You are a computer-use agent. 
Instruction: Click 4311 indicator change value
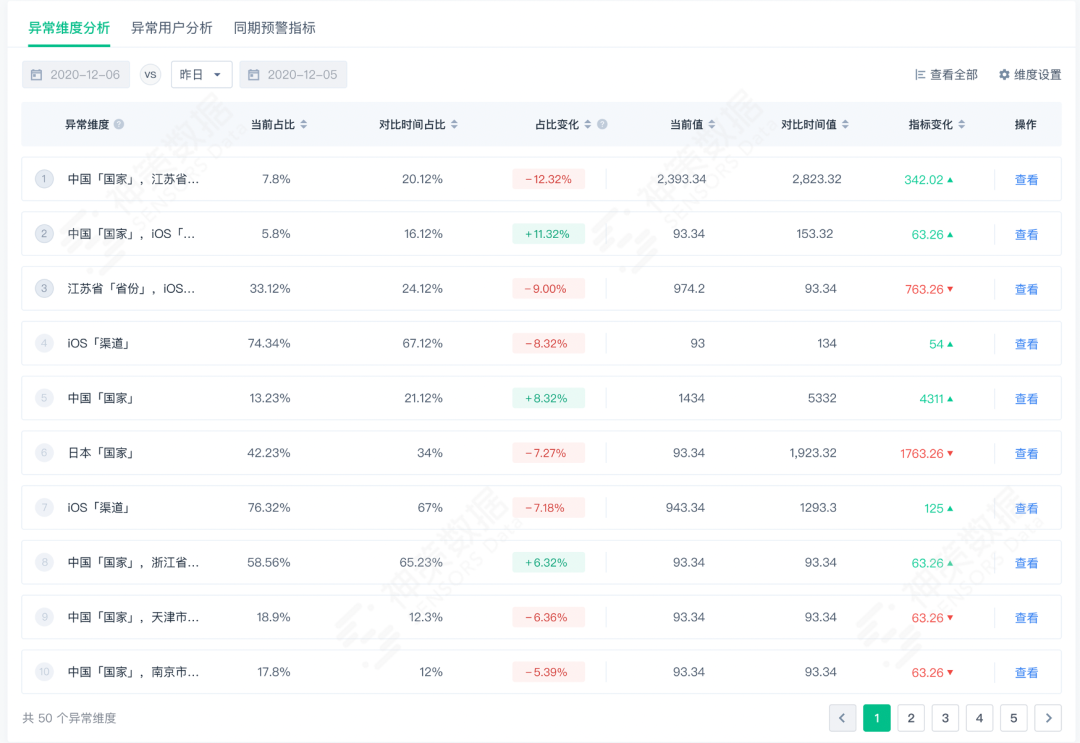tap(931, 399)
